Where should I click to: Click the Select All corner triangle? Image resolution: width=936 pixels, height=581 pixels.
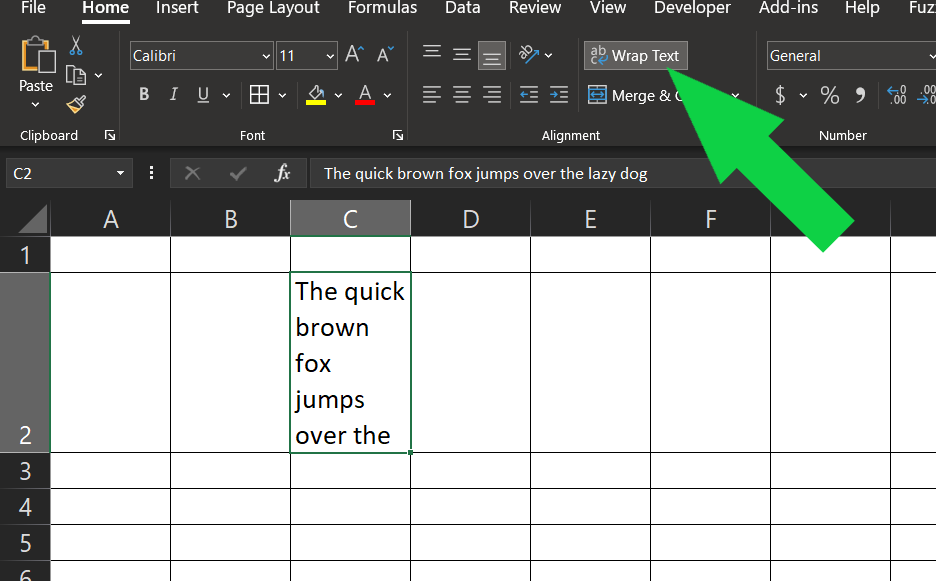[x=32, y=219]
